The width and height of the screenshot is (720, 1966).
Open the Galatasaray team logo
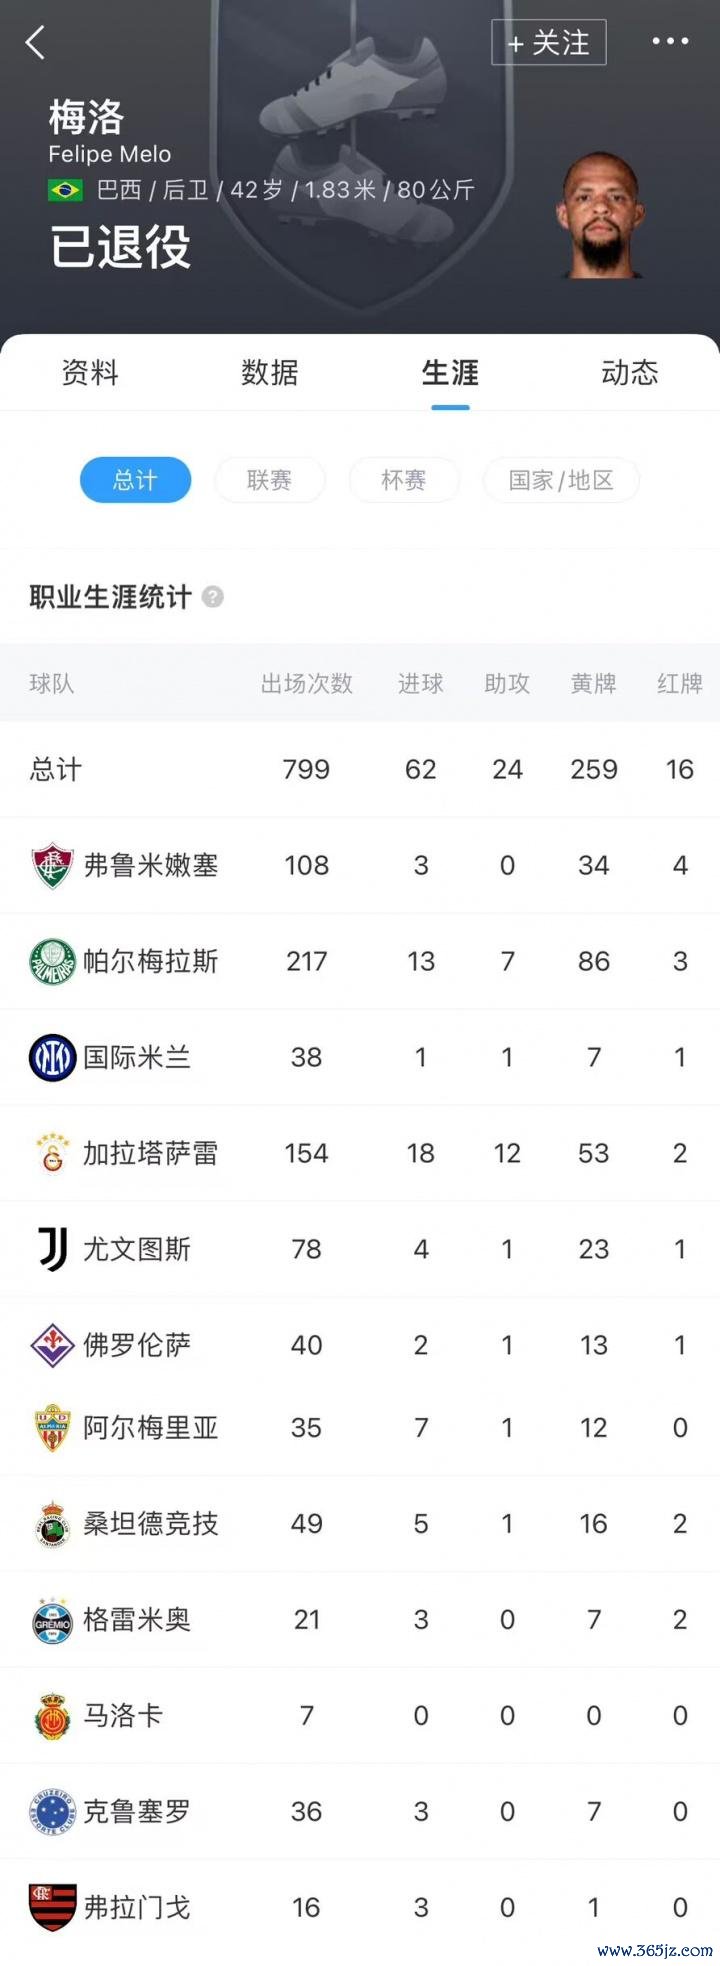click(x=52, y=1153)
